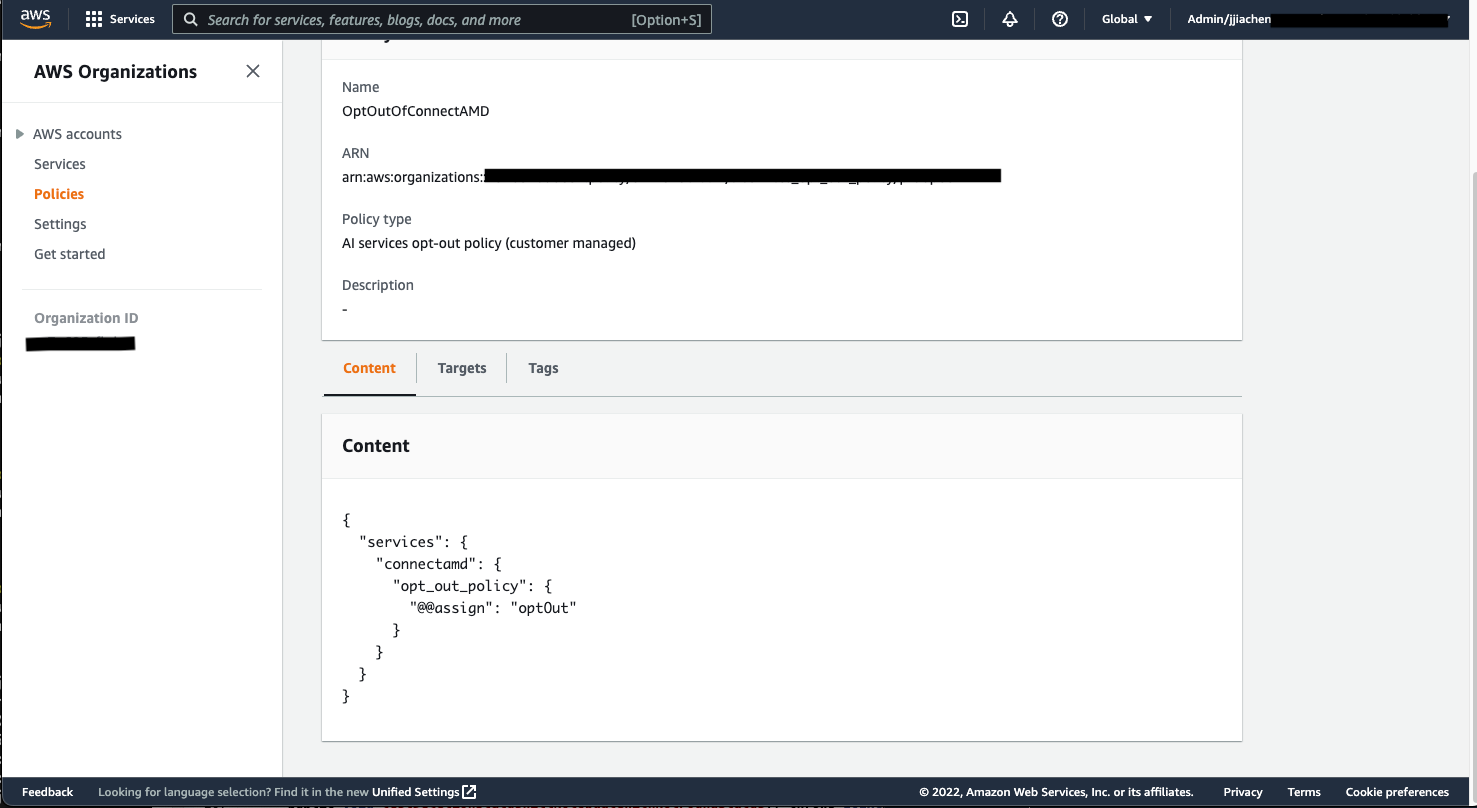Click the Feedback button in footer
Image resolution: width=1477 pixels, height=808 pixels.
pyautogui.click(x=47, y=792)
